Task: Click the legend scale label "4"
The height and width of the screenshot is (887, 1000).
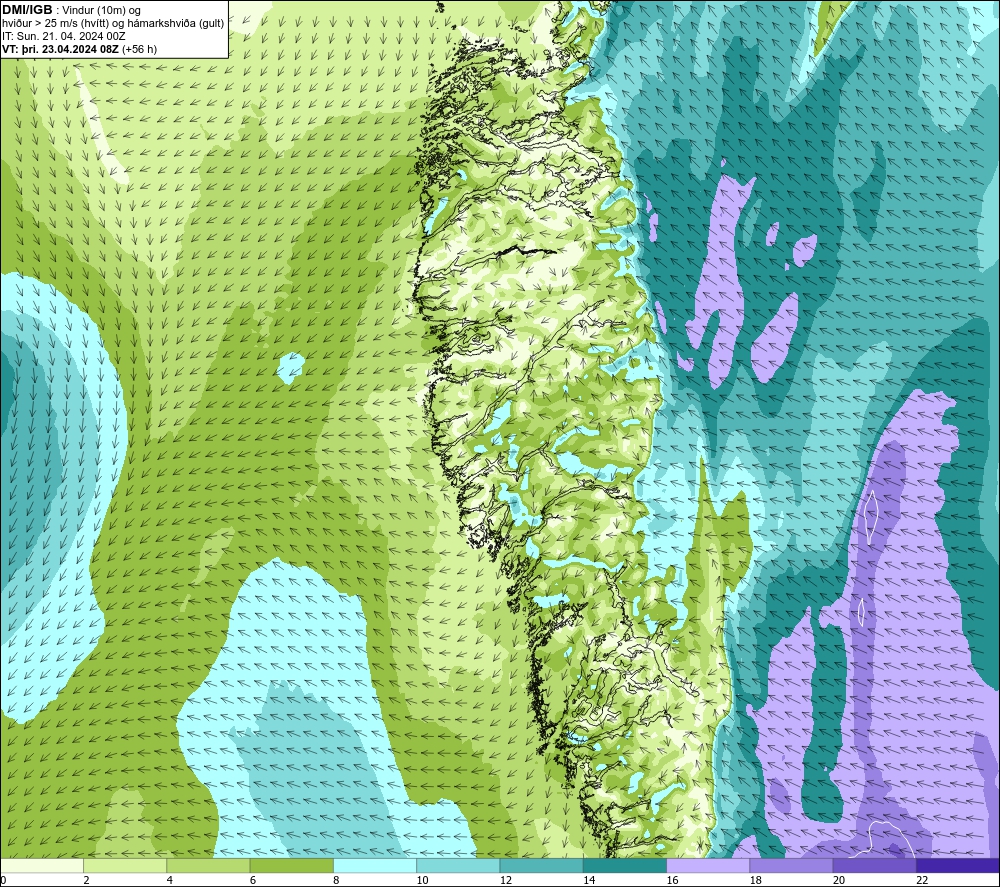Action: pos(170,880)
